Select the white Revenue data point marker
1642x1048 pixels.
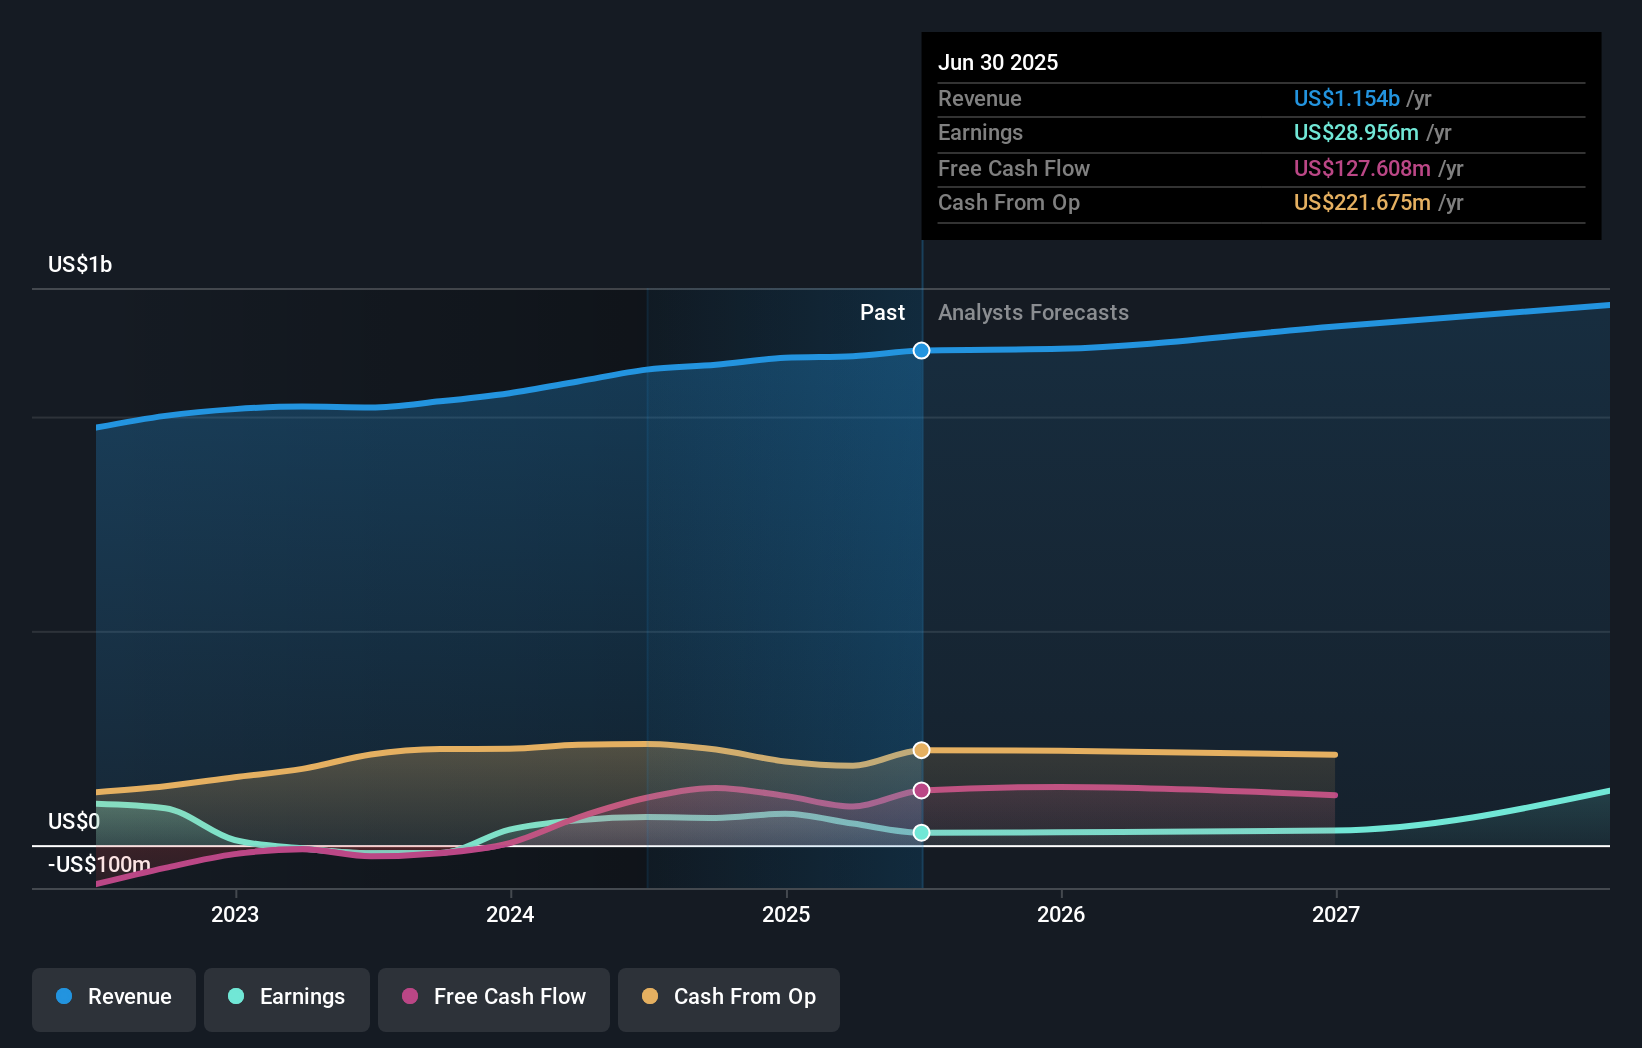point(921,350)
